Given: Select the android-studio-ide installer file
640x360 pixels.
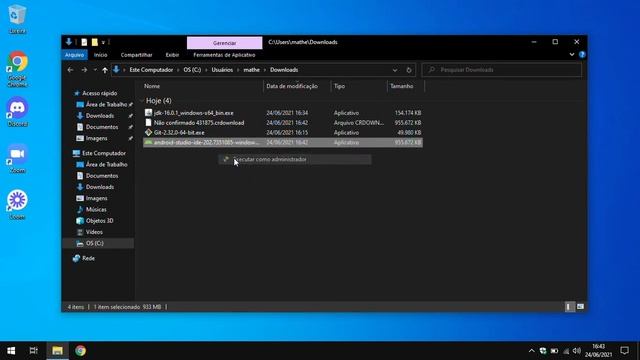Looking at the screenshot, I should [283, 142].
